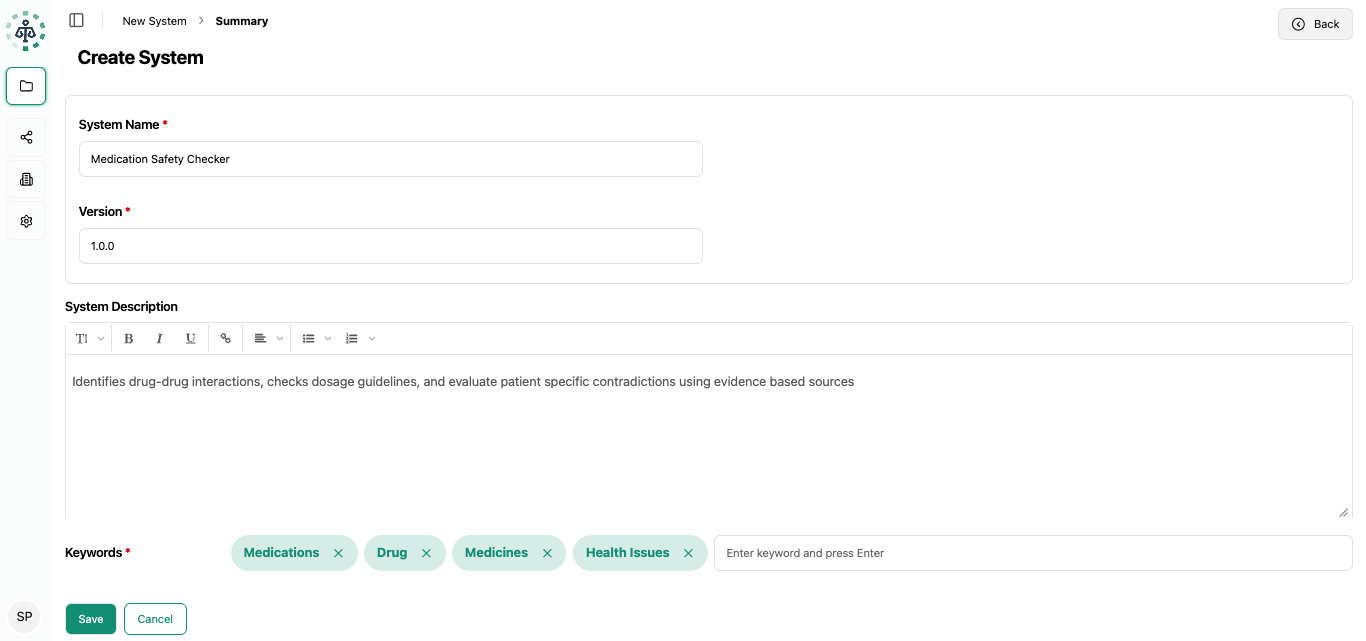Open the text size dropdown
This screenshot has width=1366, height=641.
89,339
